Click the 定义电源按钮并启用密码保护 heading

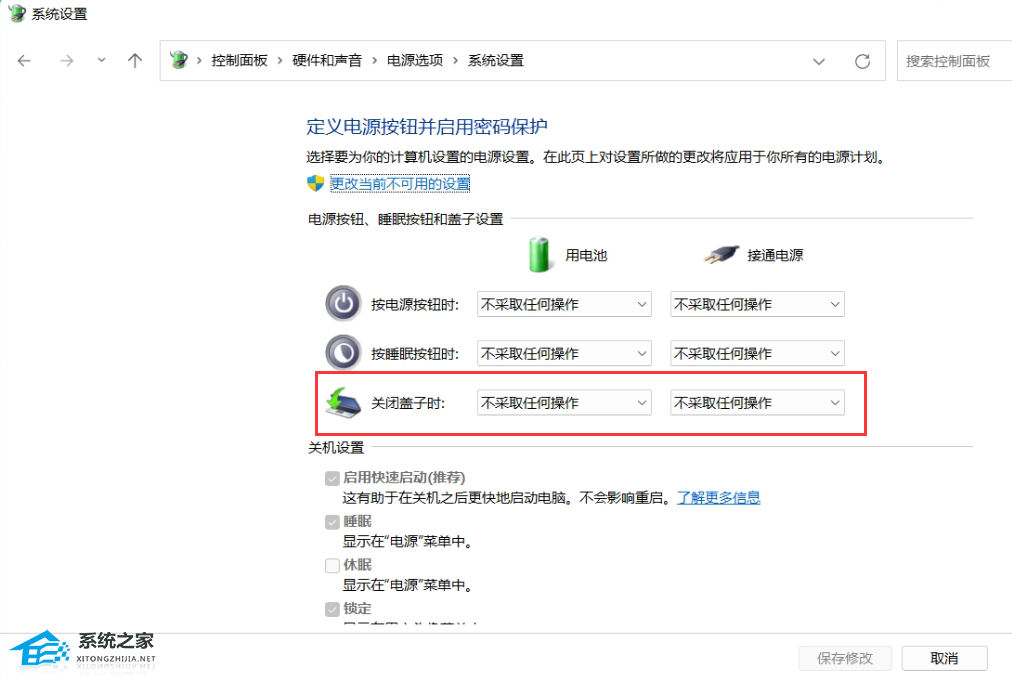pyautogui.click(x=427, y=126)
